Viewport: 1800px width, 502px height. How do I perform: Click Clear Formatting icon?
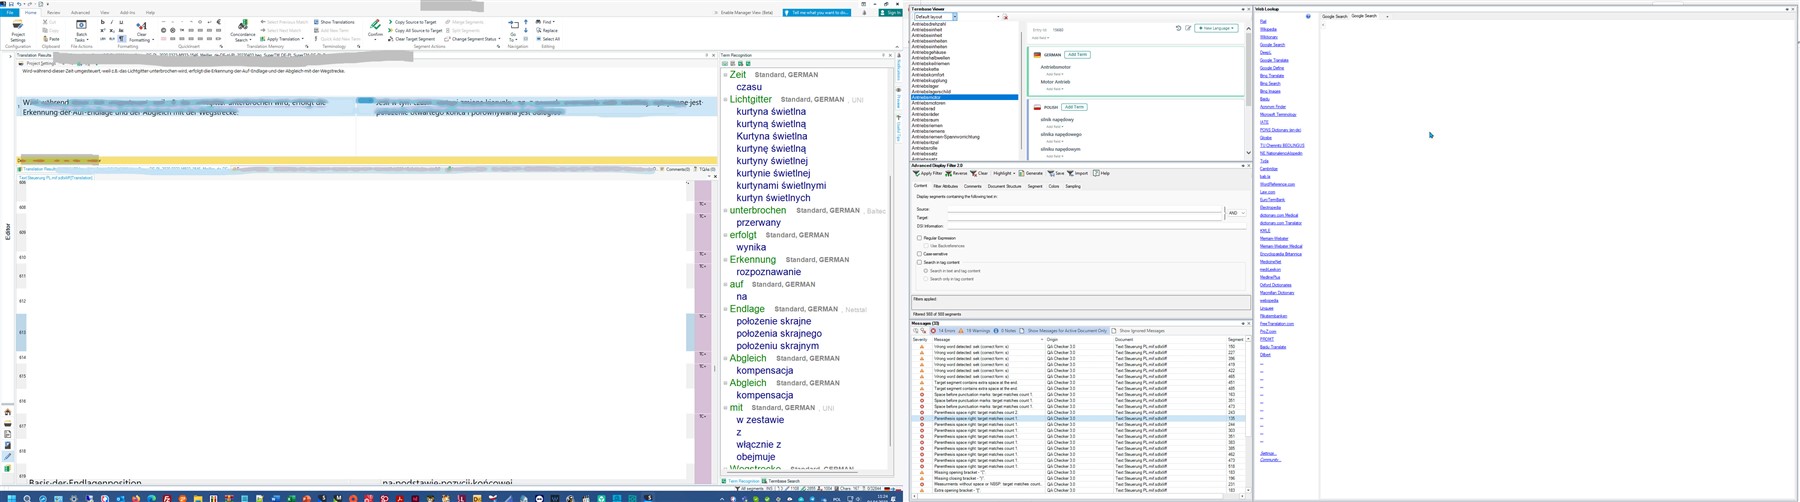[141, 30]
